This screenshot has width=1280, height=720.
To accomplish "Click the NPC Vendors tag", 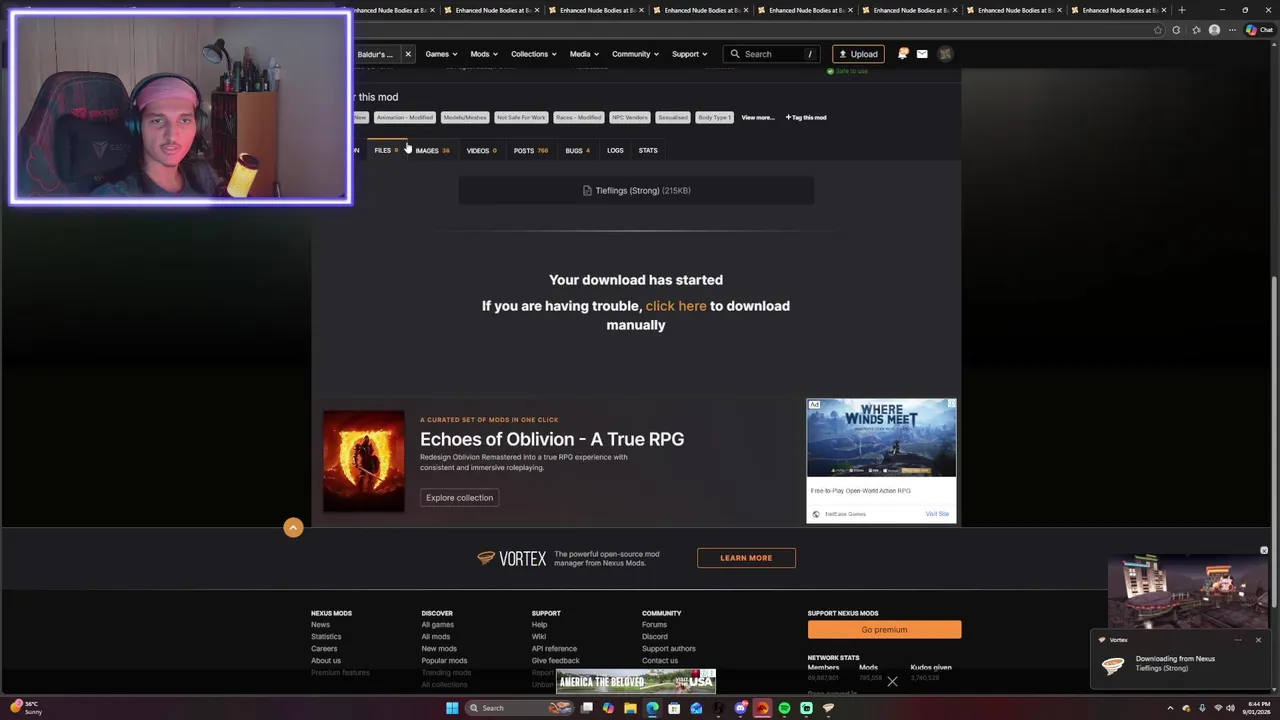I will [x=630, y=117].
